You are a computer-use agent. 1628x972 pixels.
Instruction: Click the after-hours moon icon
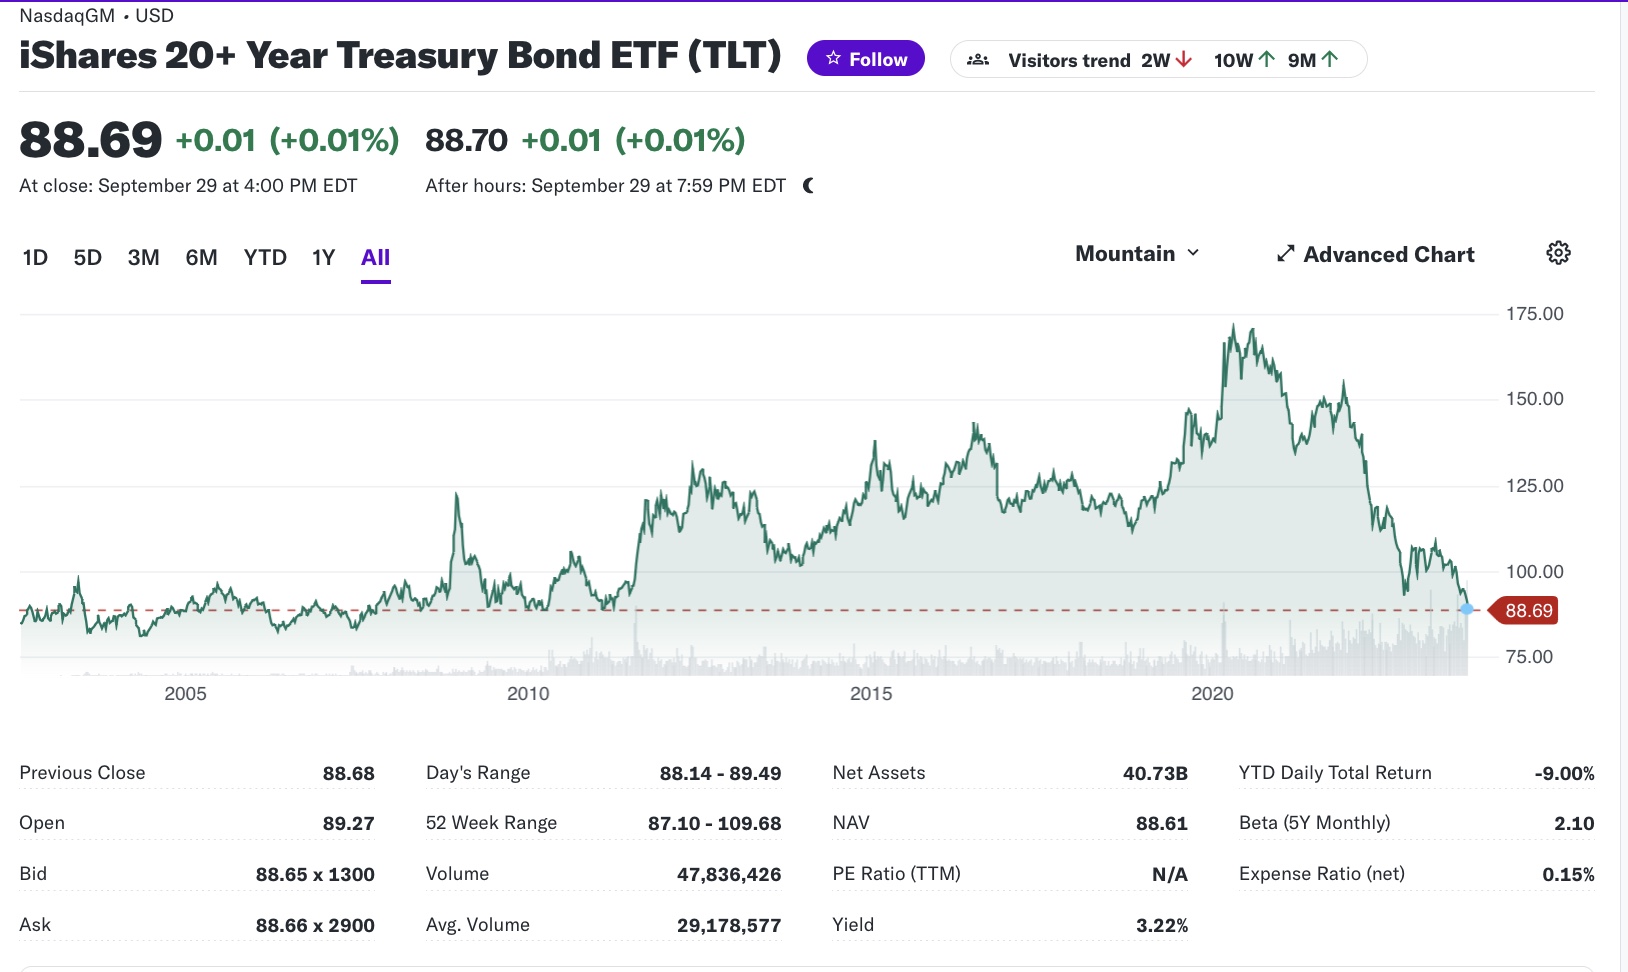[808, 185]
